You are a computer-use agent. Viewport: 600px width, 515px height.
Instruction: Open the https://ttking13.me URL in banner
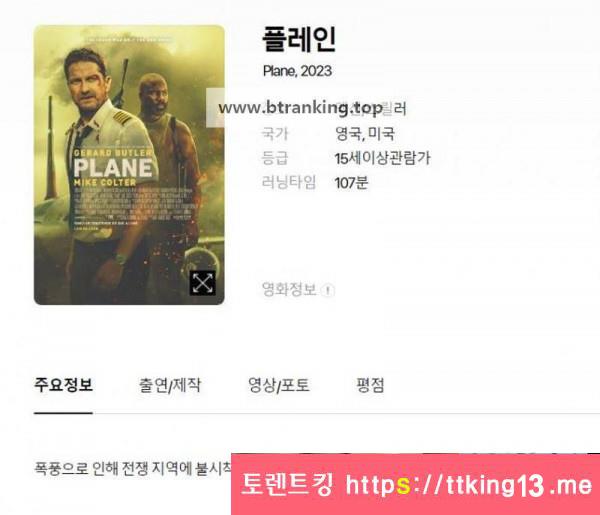(469, 485)
